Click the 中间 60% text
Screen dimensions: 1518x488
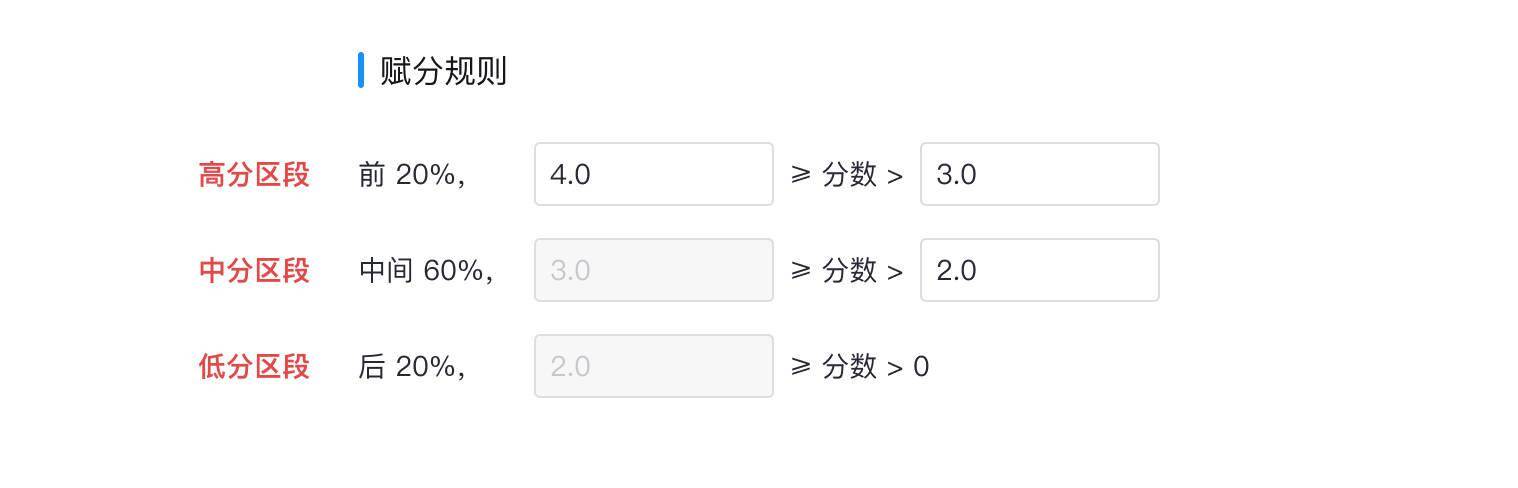[x=425, y=271]
